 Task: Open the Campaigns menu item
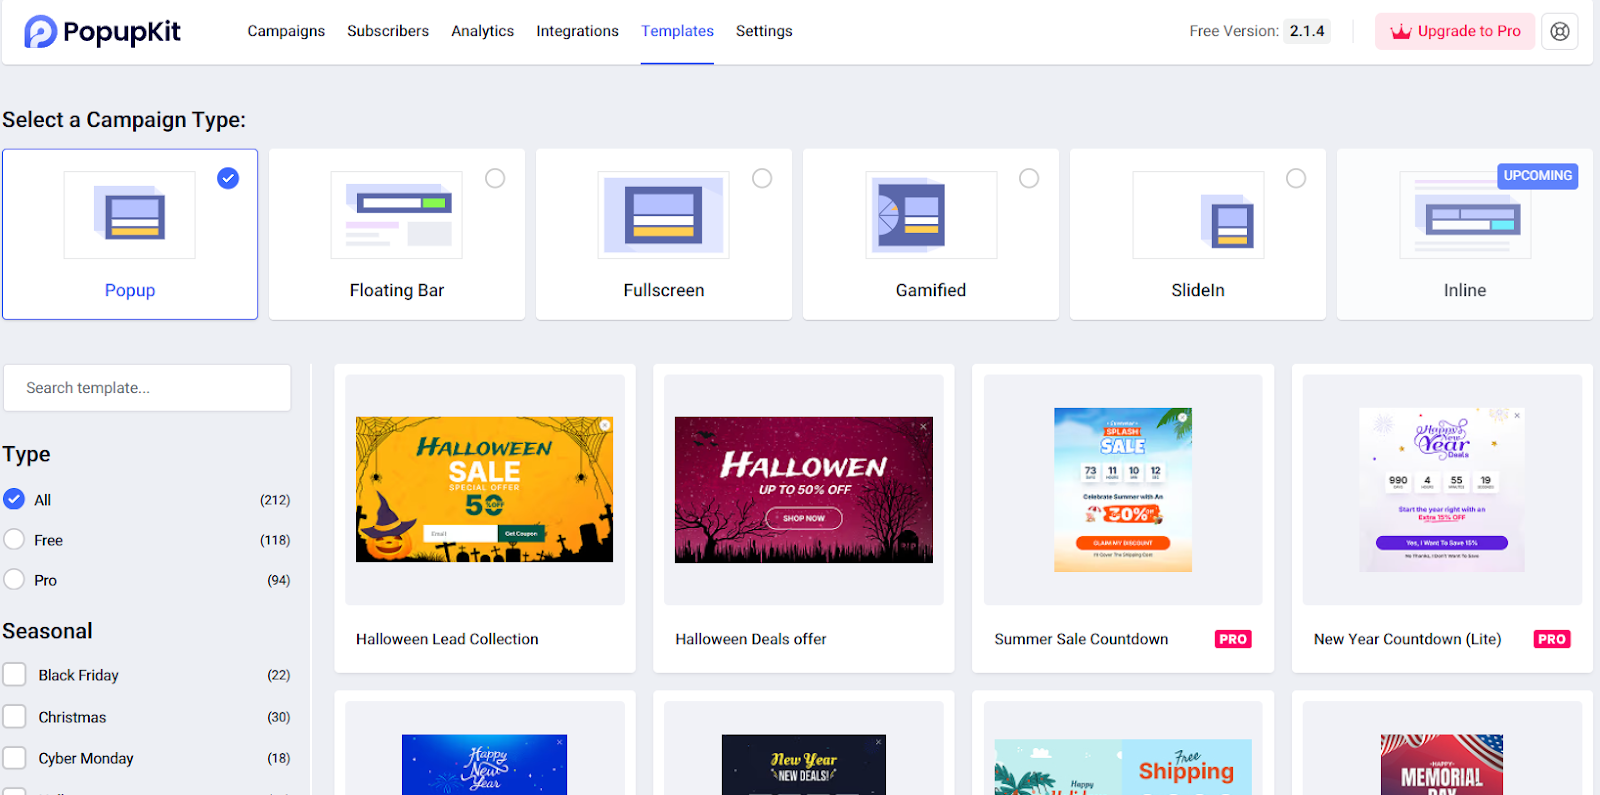[x=286, y=31]
